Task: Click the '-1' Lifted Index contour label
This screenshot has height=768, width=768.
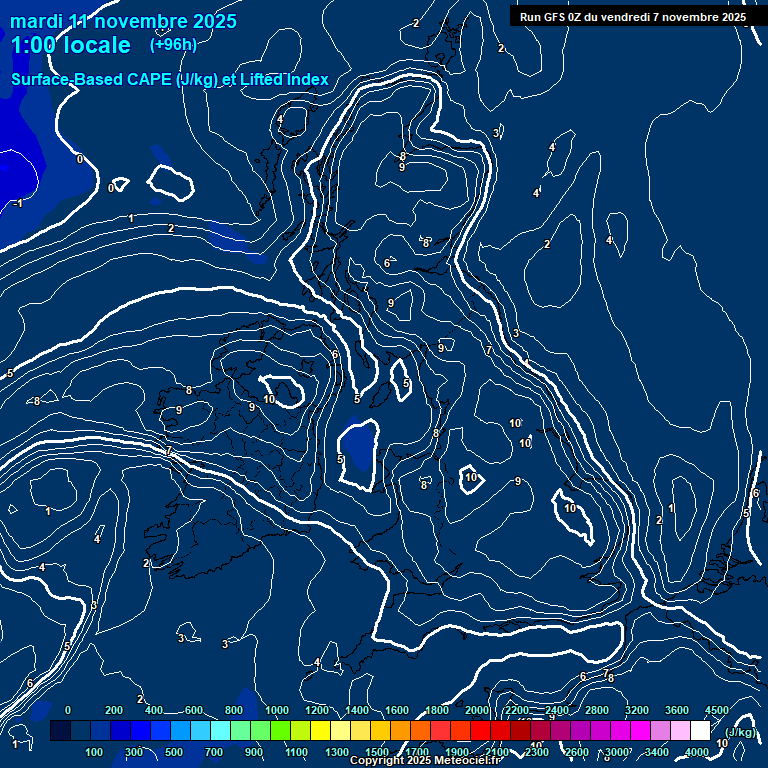Action: click(18, 203)
